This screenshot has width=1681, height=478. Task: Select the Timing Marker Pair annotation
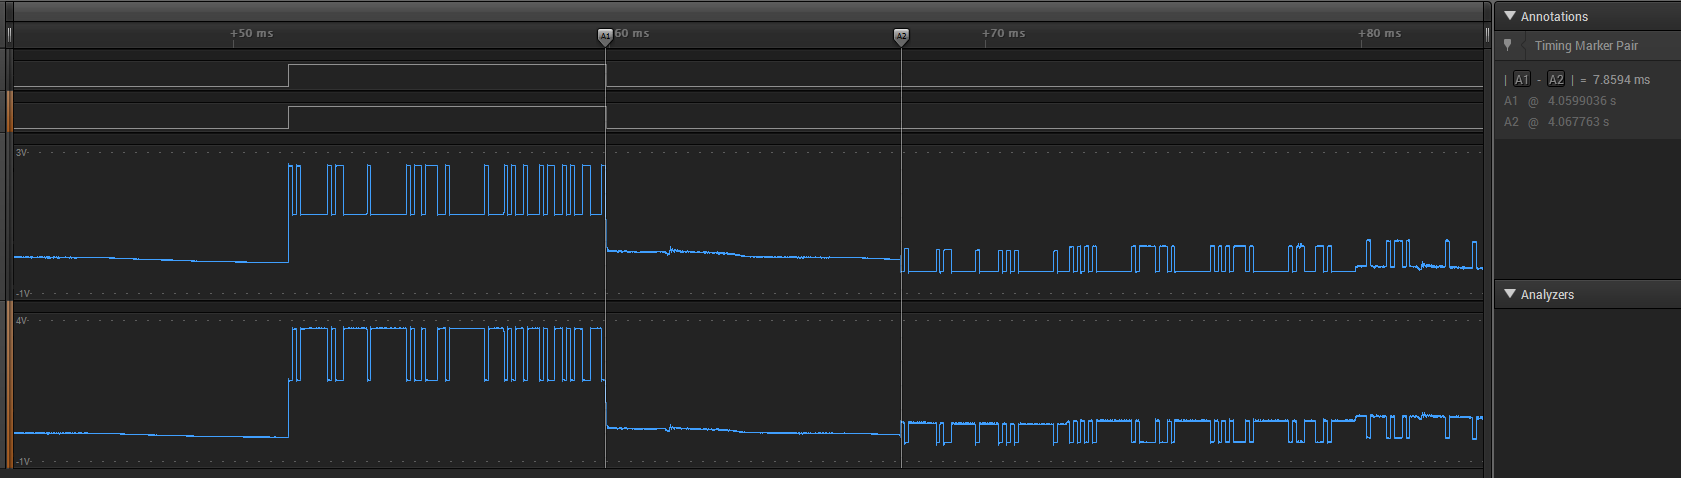click(1586, 46)
